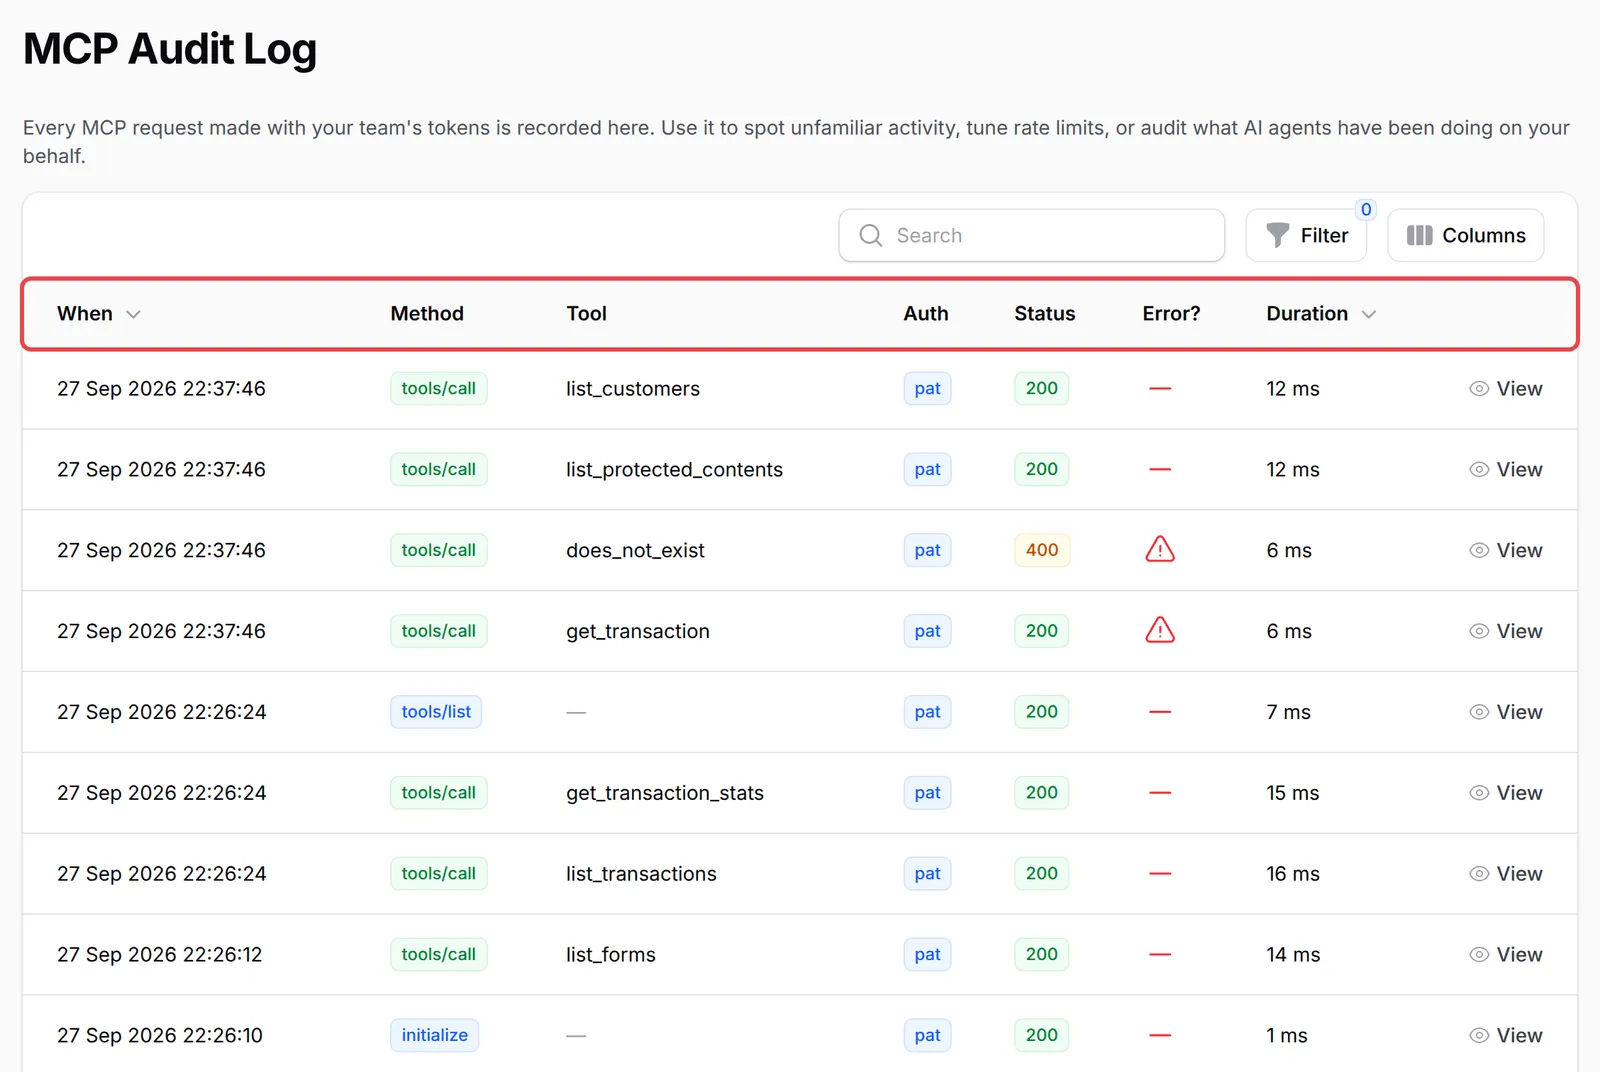Click the list_customers tool name
This screenshot has width=1600, height=1072.
(x=633, y=388)
